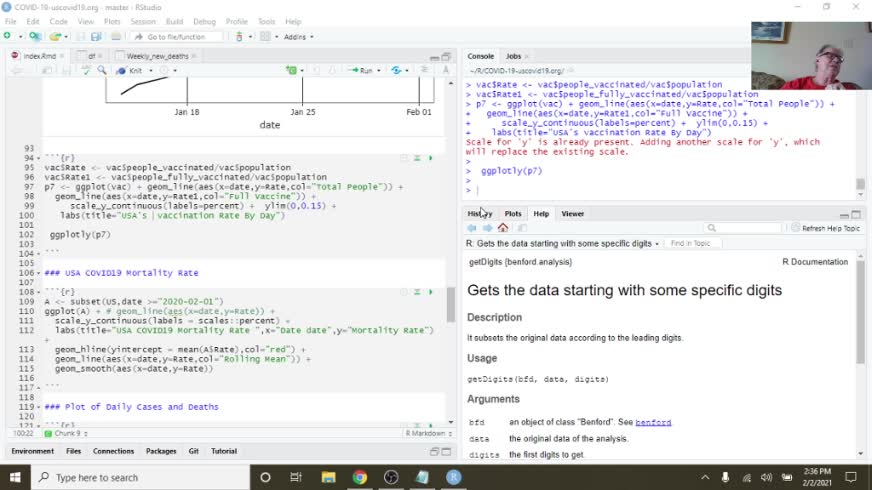Click the Workspace Panes grid icon
Viewport: 872px width, 490px height.
[265, 36]
